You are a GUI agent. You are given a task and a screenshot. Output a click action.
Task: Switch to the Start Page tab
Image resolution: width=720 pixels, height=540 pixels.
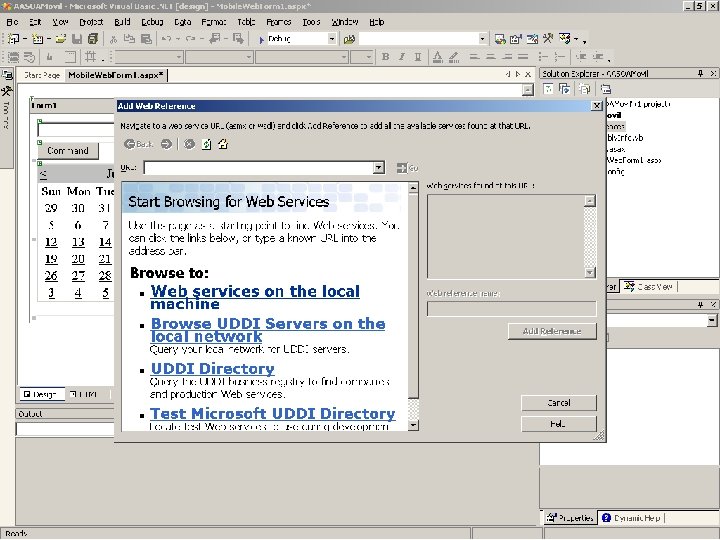tap(42, 75)
